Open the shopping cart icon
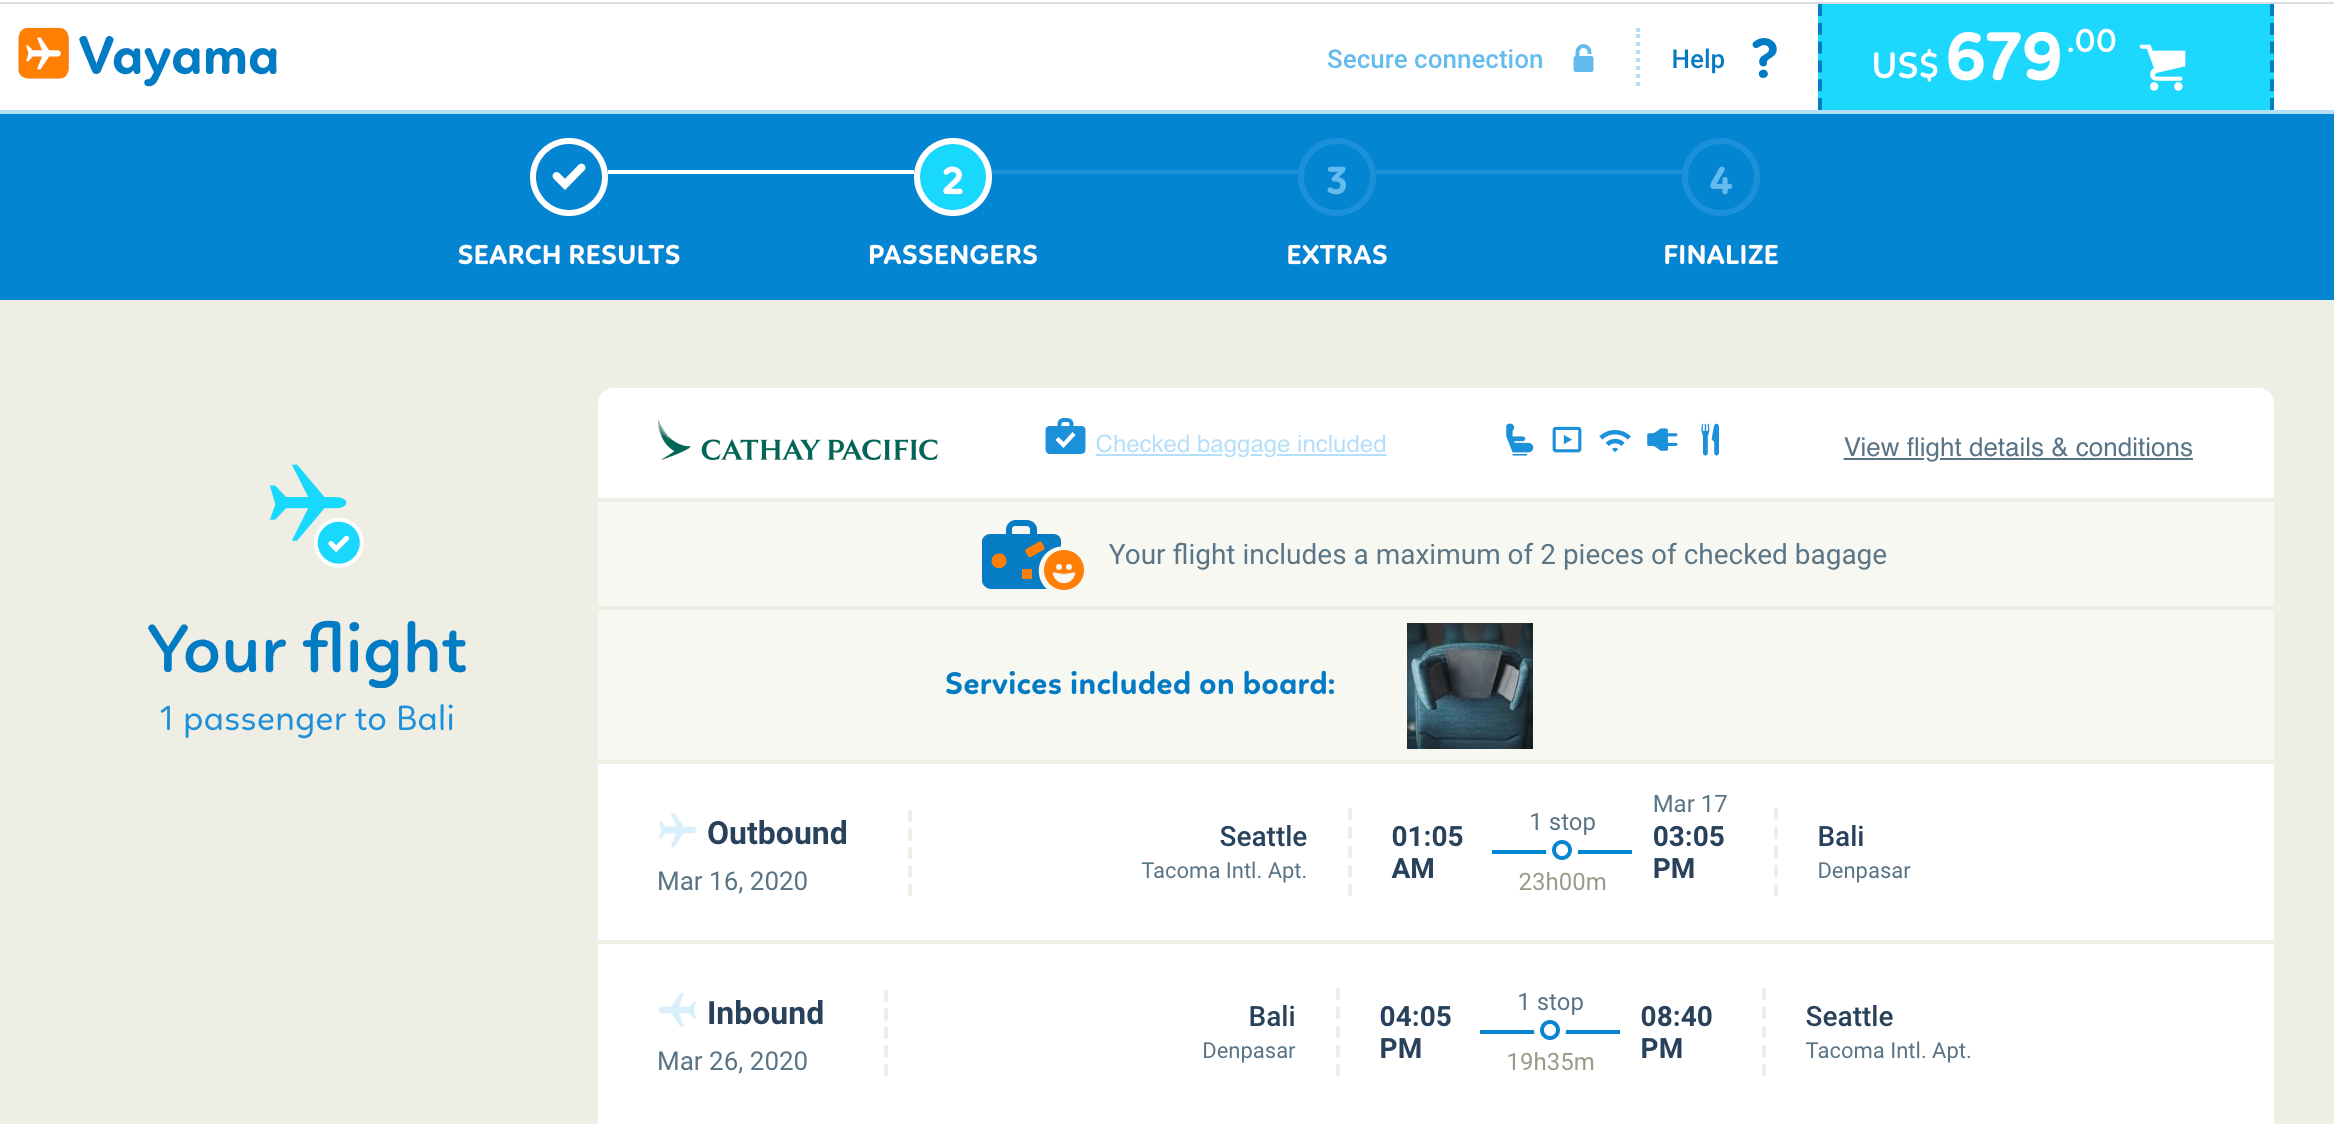Viewport: 2334px width, 1124px height. 2163,66
